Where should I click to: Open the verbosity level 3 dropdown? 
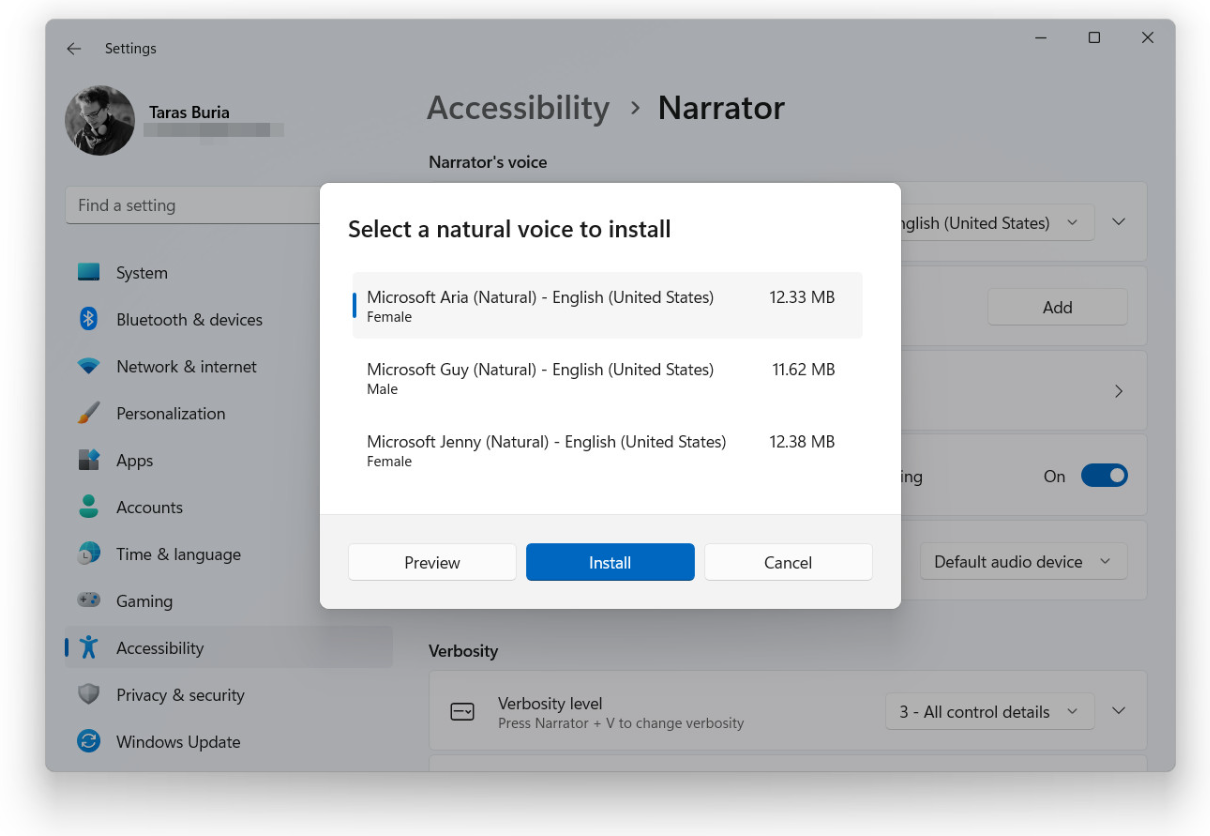point(988,712)
